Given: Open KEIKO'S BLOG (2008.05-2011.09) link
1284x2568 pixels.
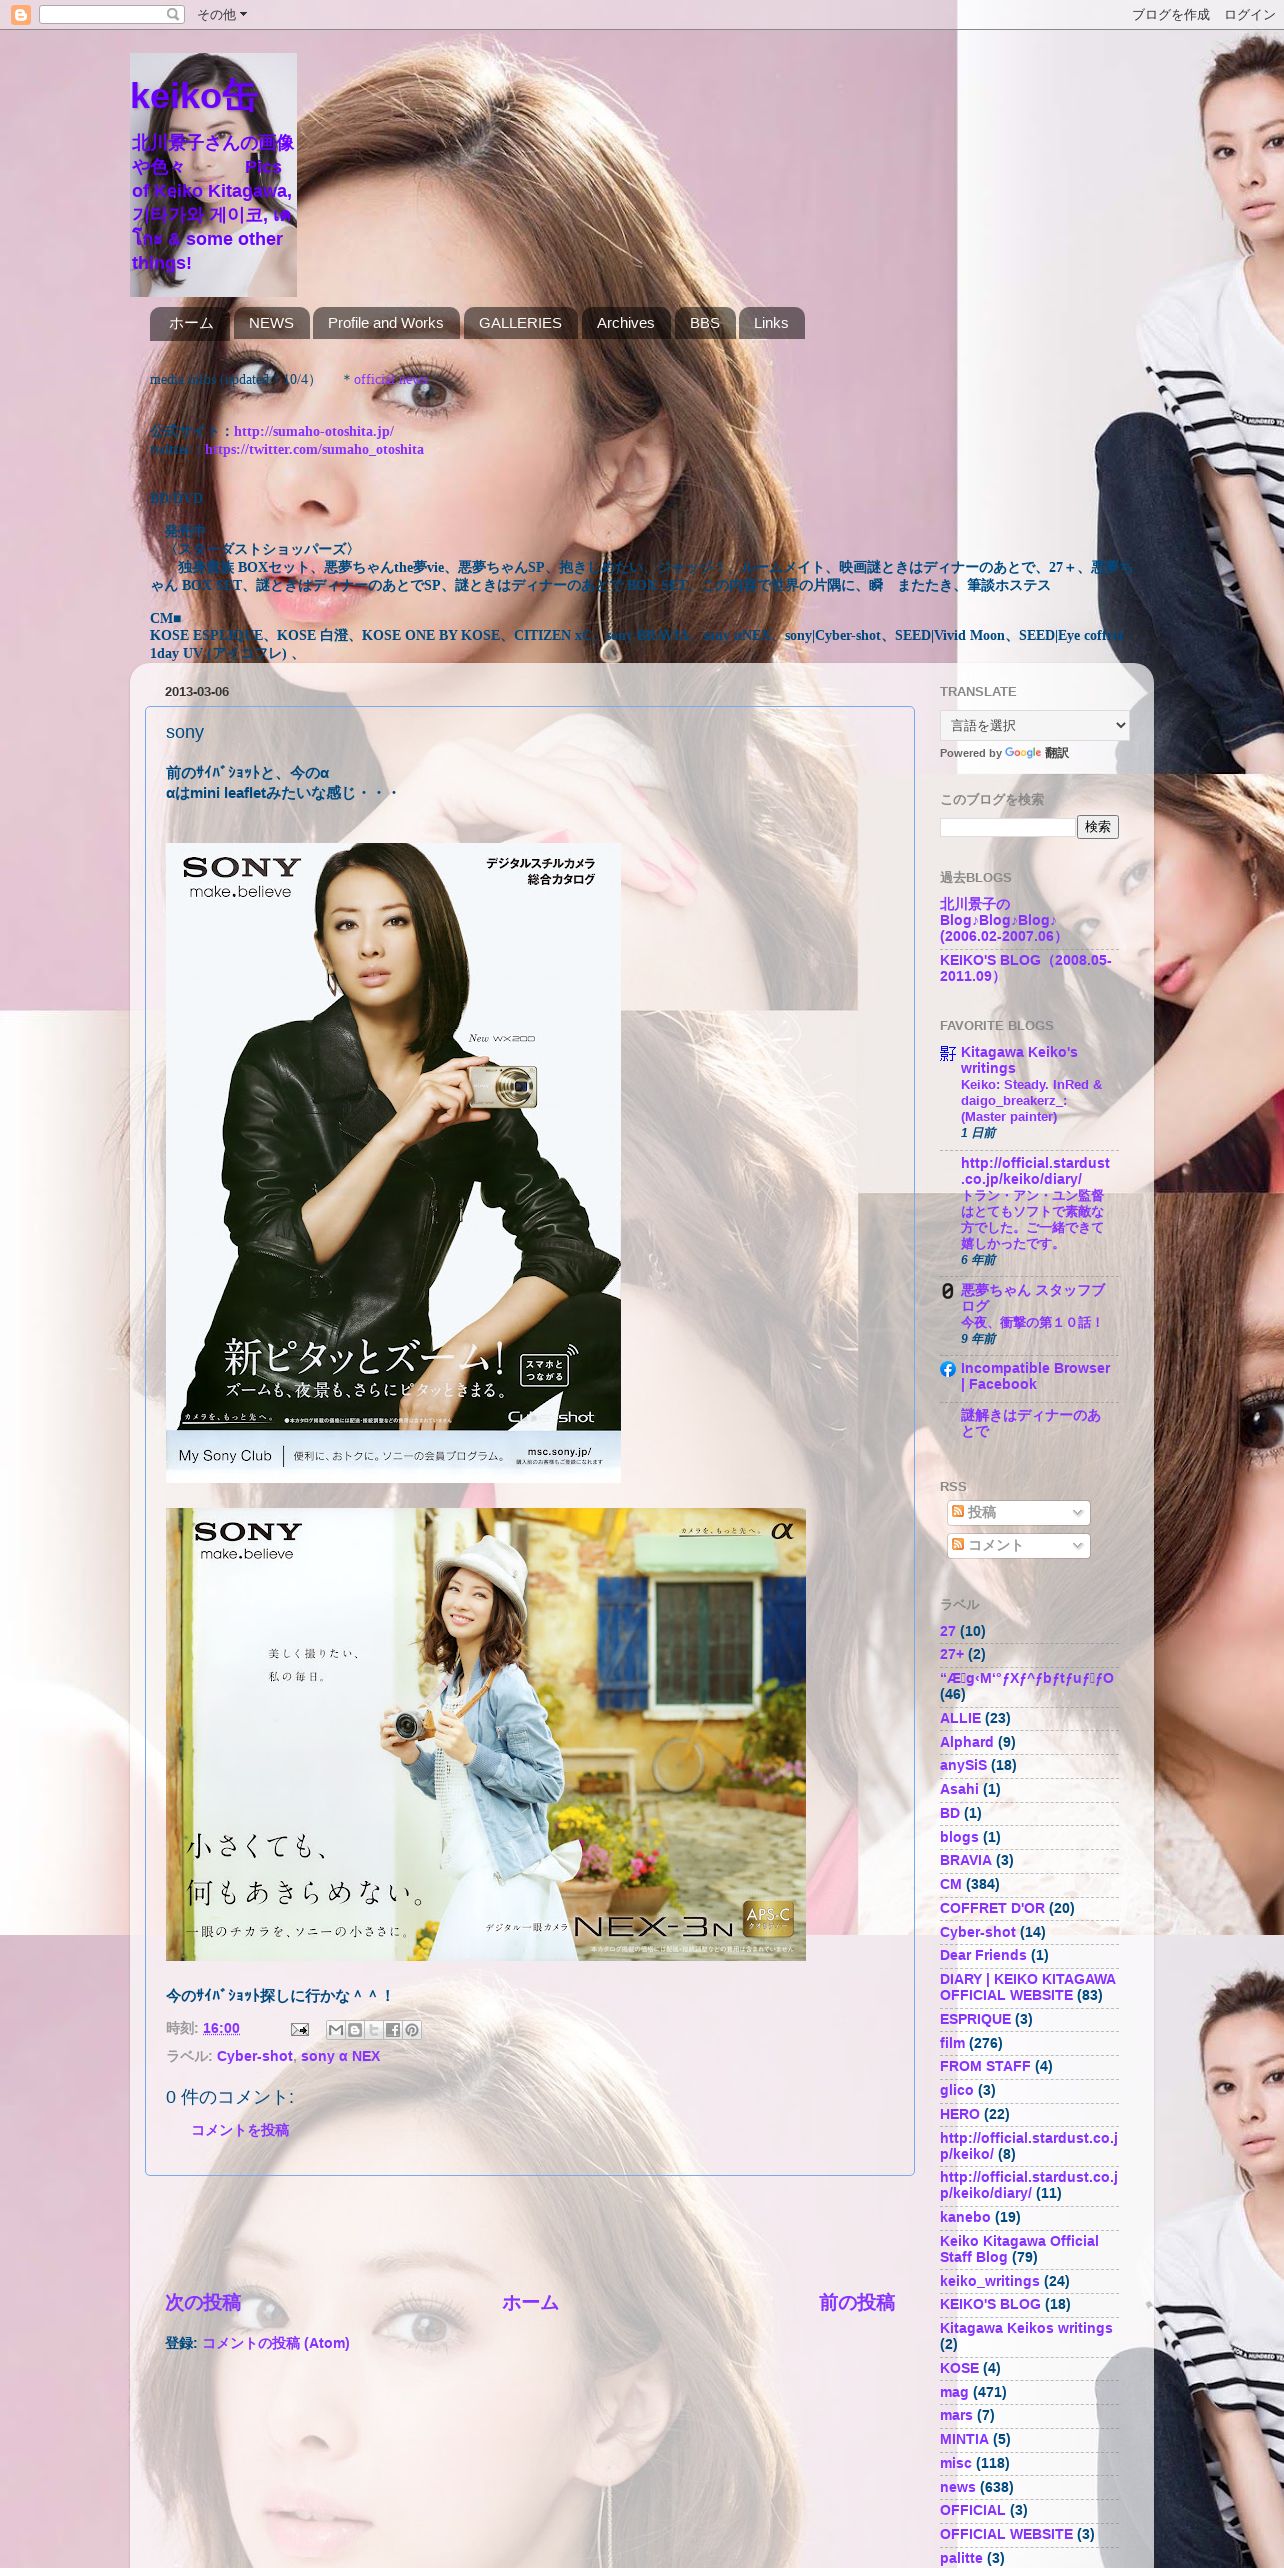Looking at the screenshot, I should click(1025, 968).
